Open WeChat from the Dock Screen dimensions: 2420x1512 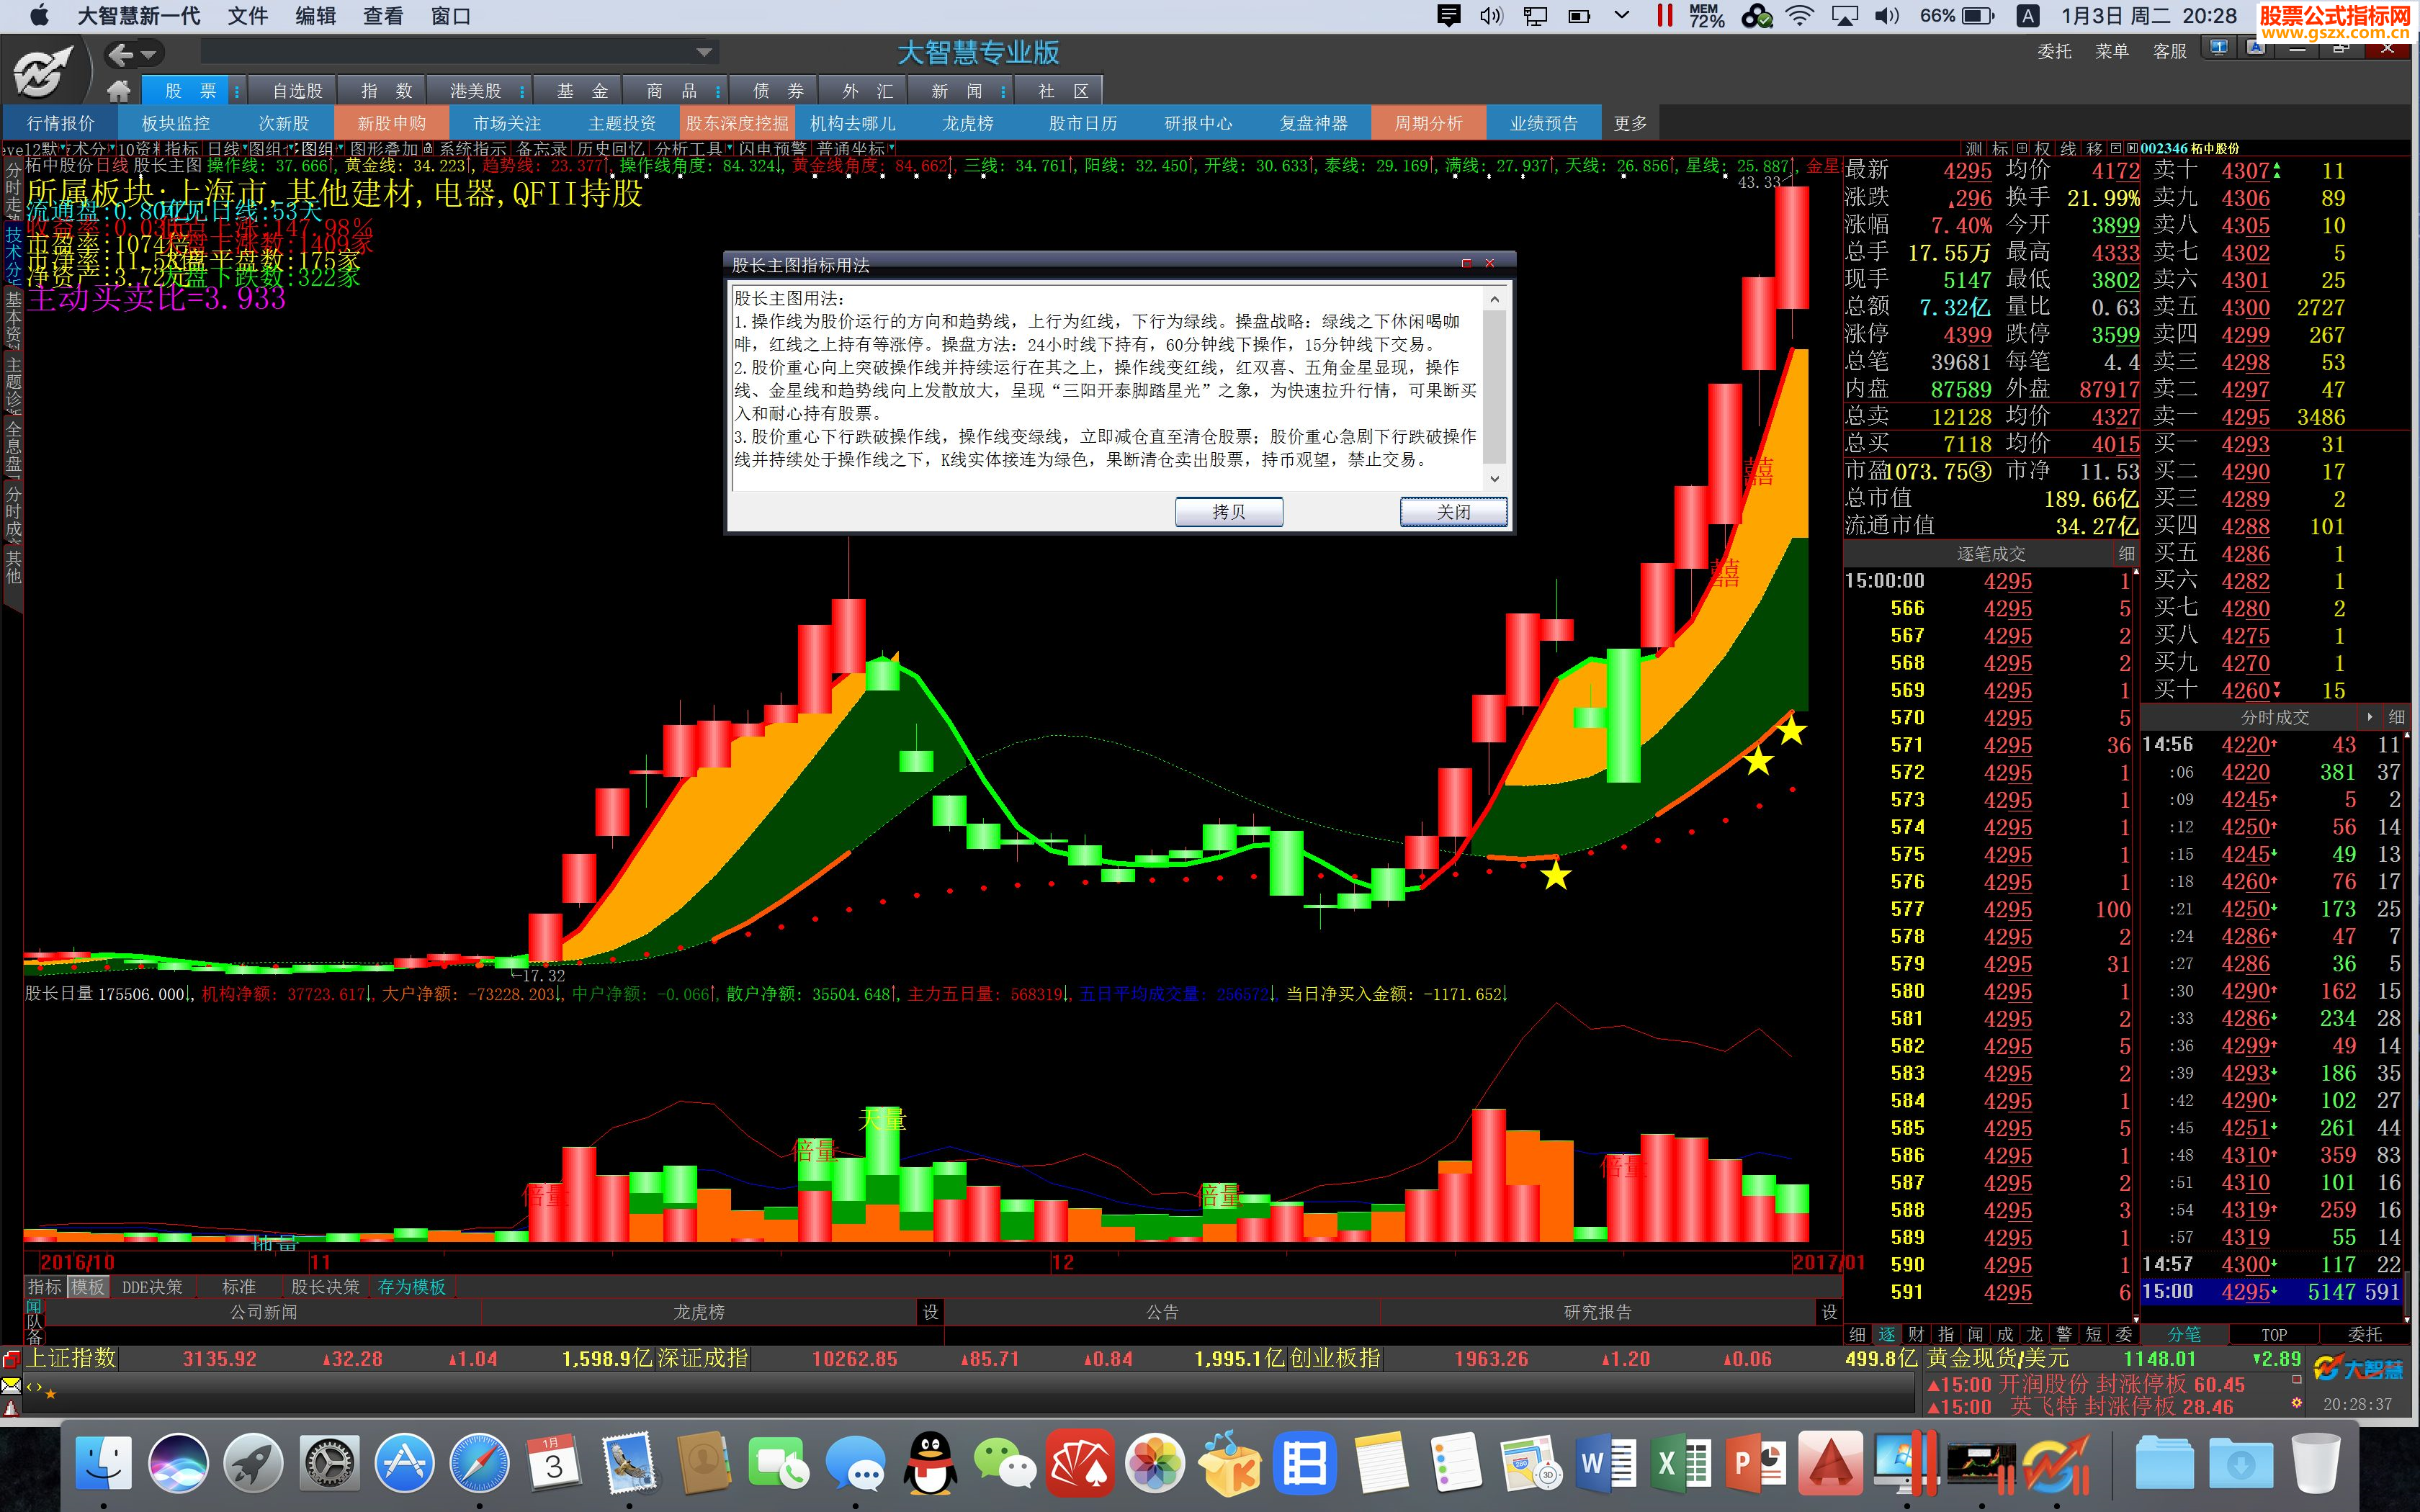point(1005,1464)
